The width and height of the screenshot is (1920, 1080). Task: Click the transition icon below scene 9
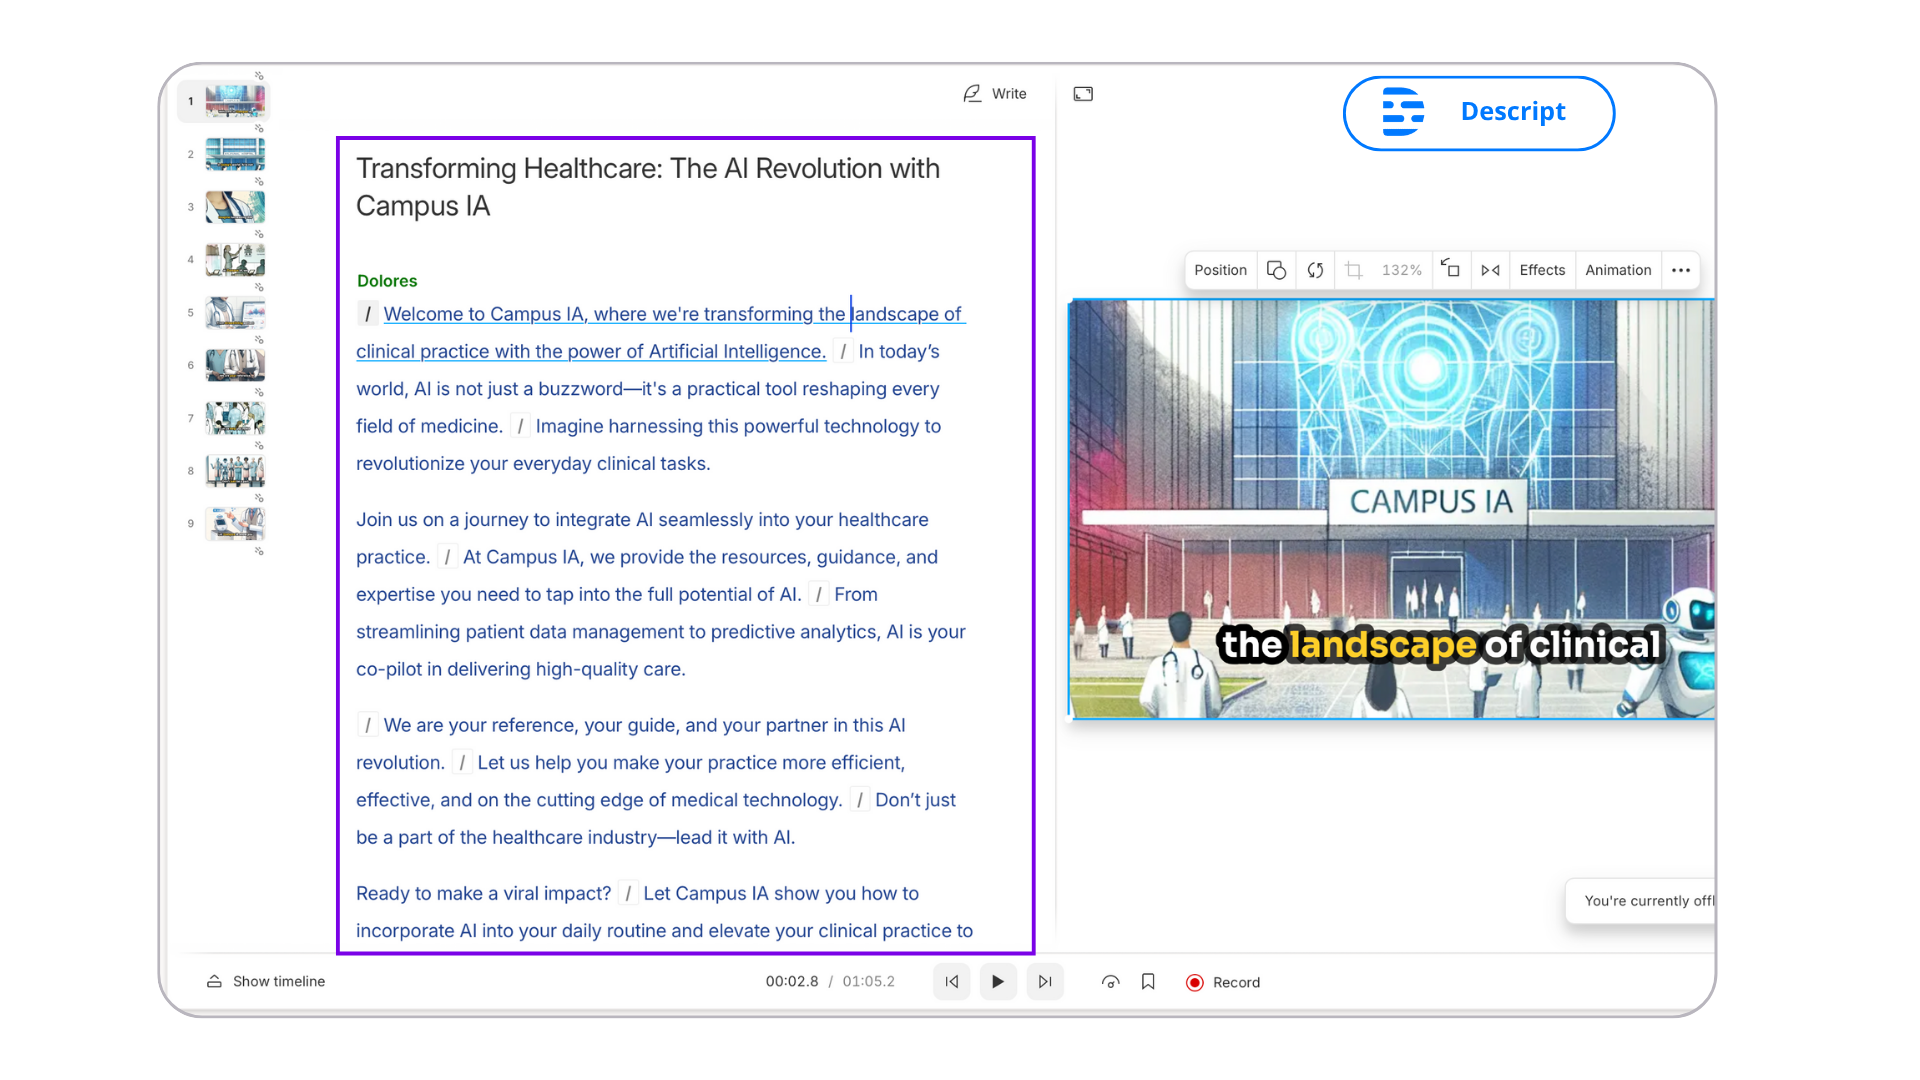tap(259, 551)
